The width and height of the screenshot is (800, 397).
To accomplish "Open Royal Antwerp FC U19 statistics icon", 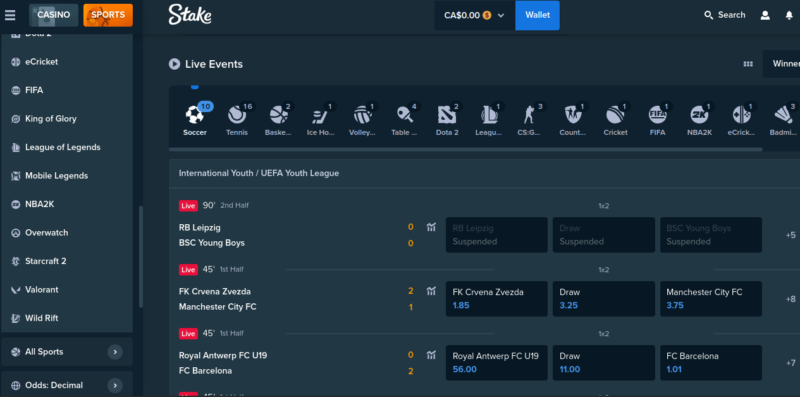I will 431,355.
